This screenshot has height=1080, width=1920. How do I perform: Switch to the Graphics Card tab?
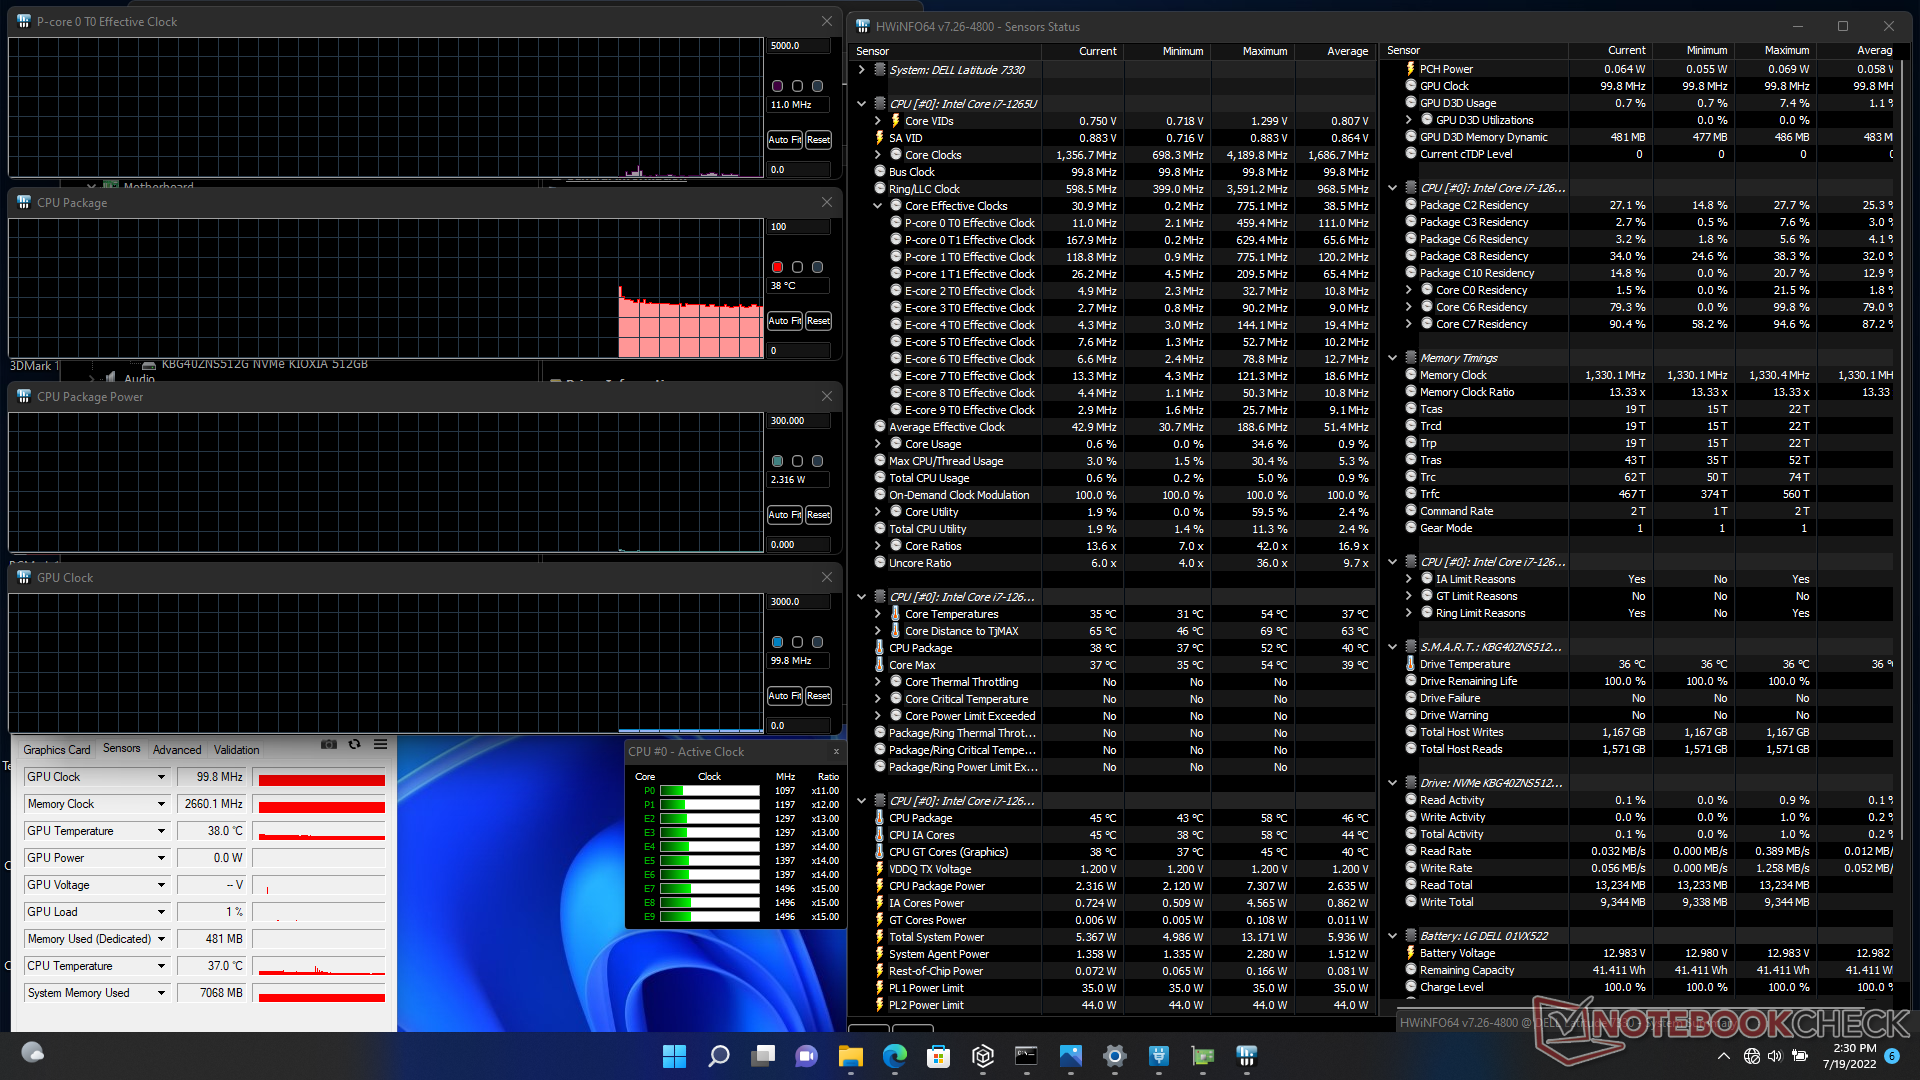point(56,749)
